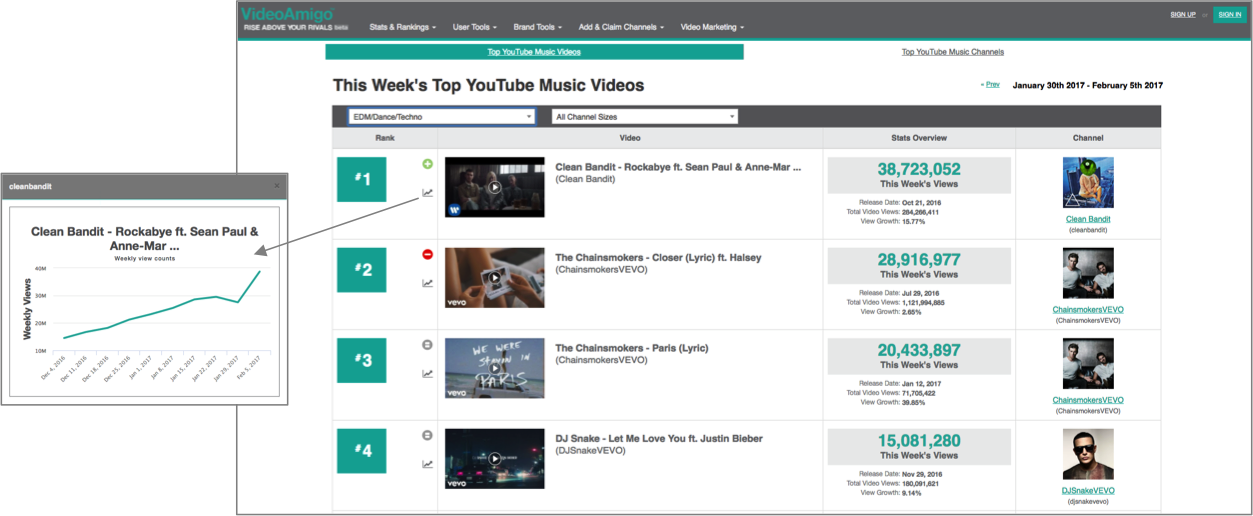
Task: Open the DJSnakeVEVO channel link
Action: coord(1088,490)
